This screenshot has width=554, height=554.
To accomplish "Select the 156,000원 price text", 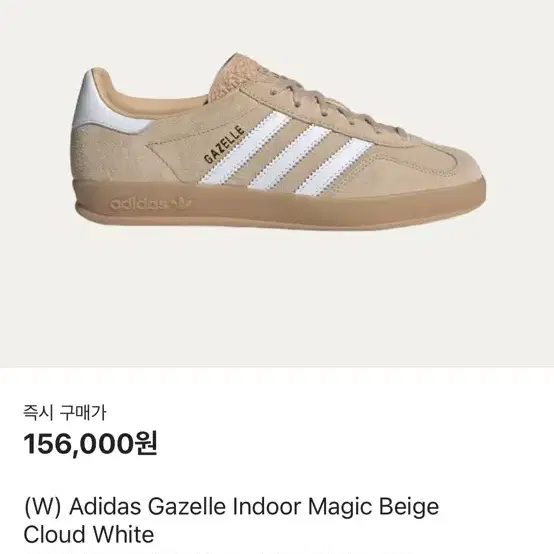I will pyautogui.click(x=90, y=444).
